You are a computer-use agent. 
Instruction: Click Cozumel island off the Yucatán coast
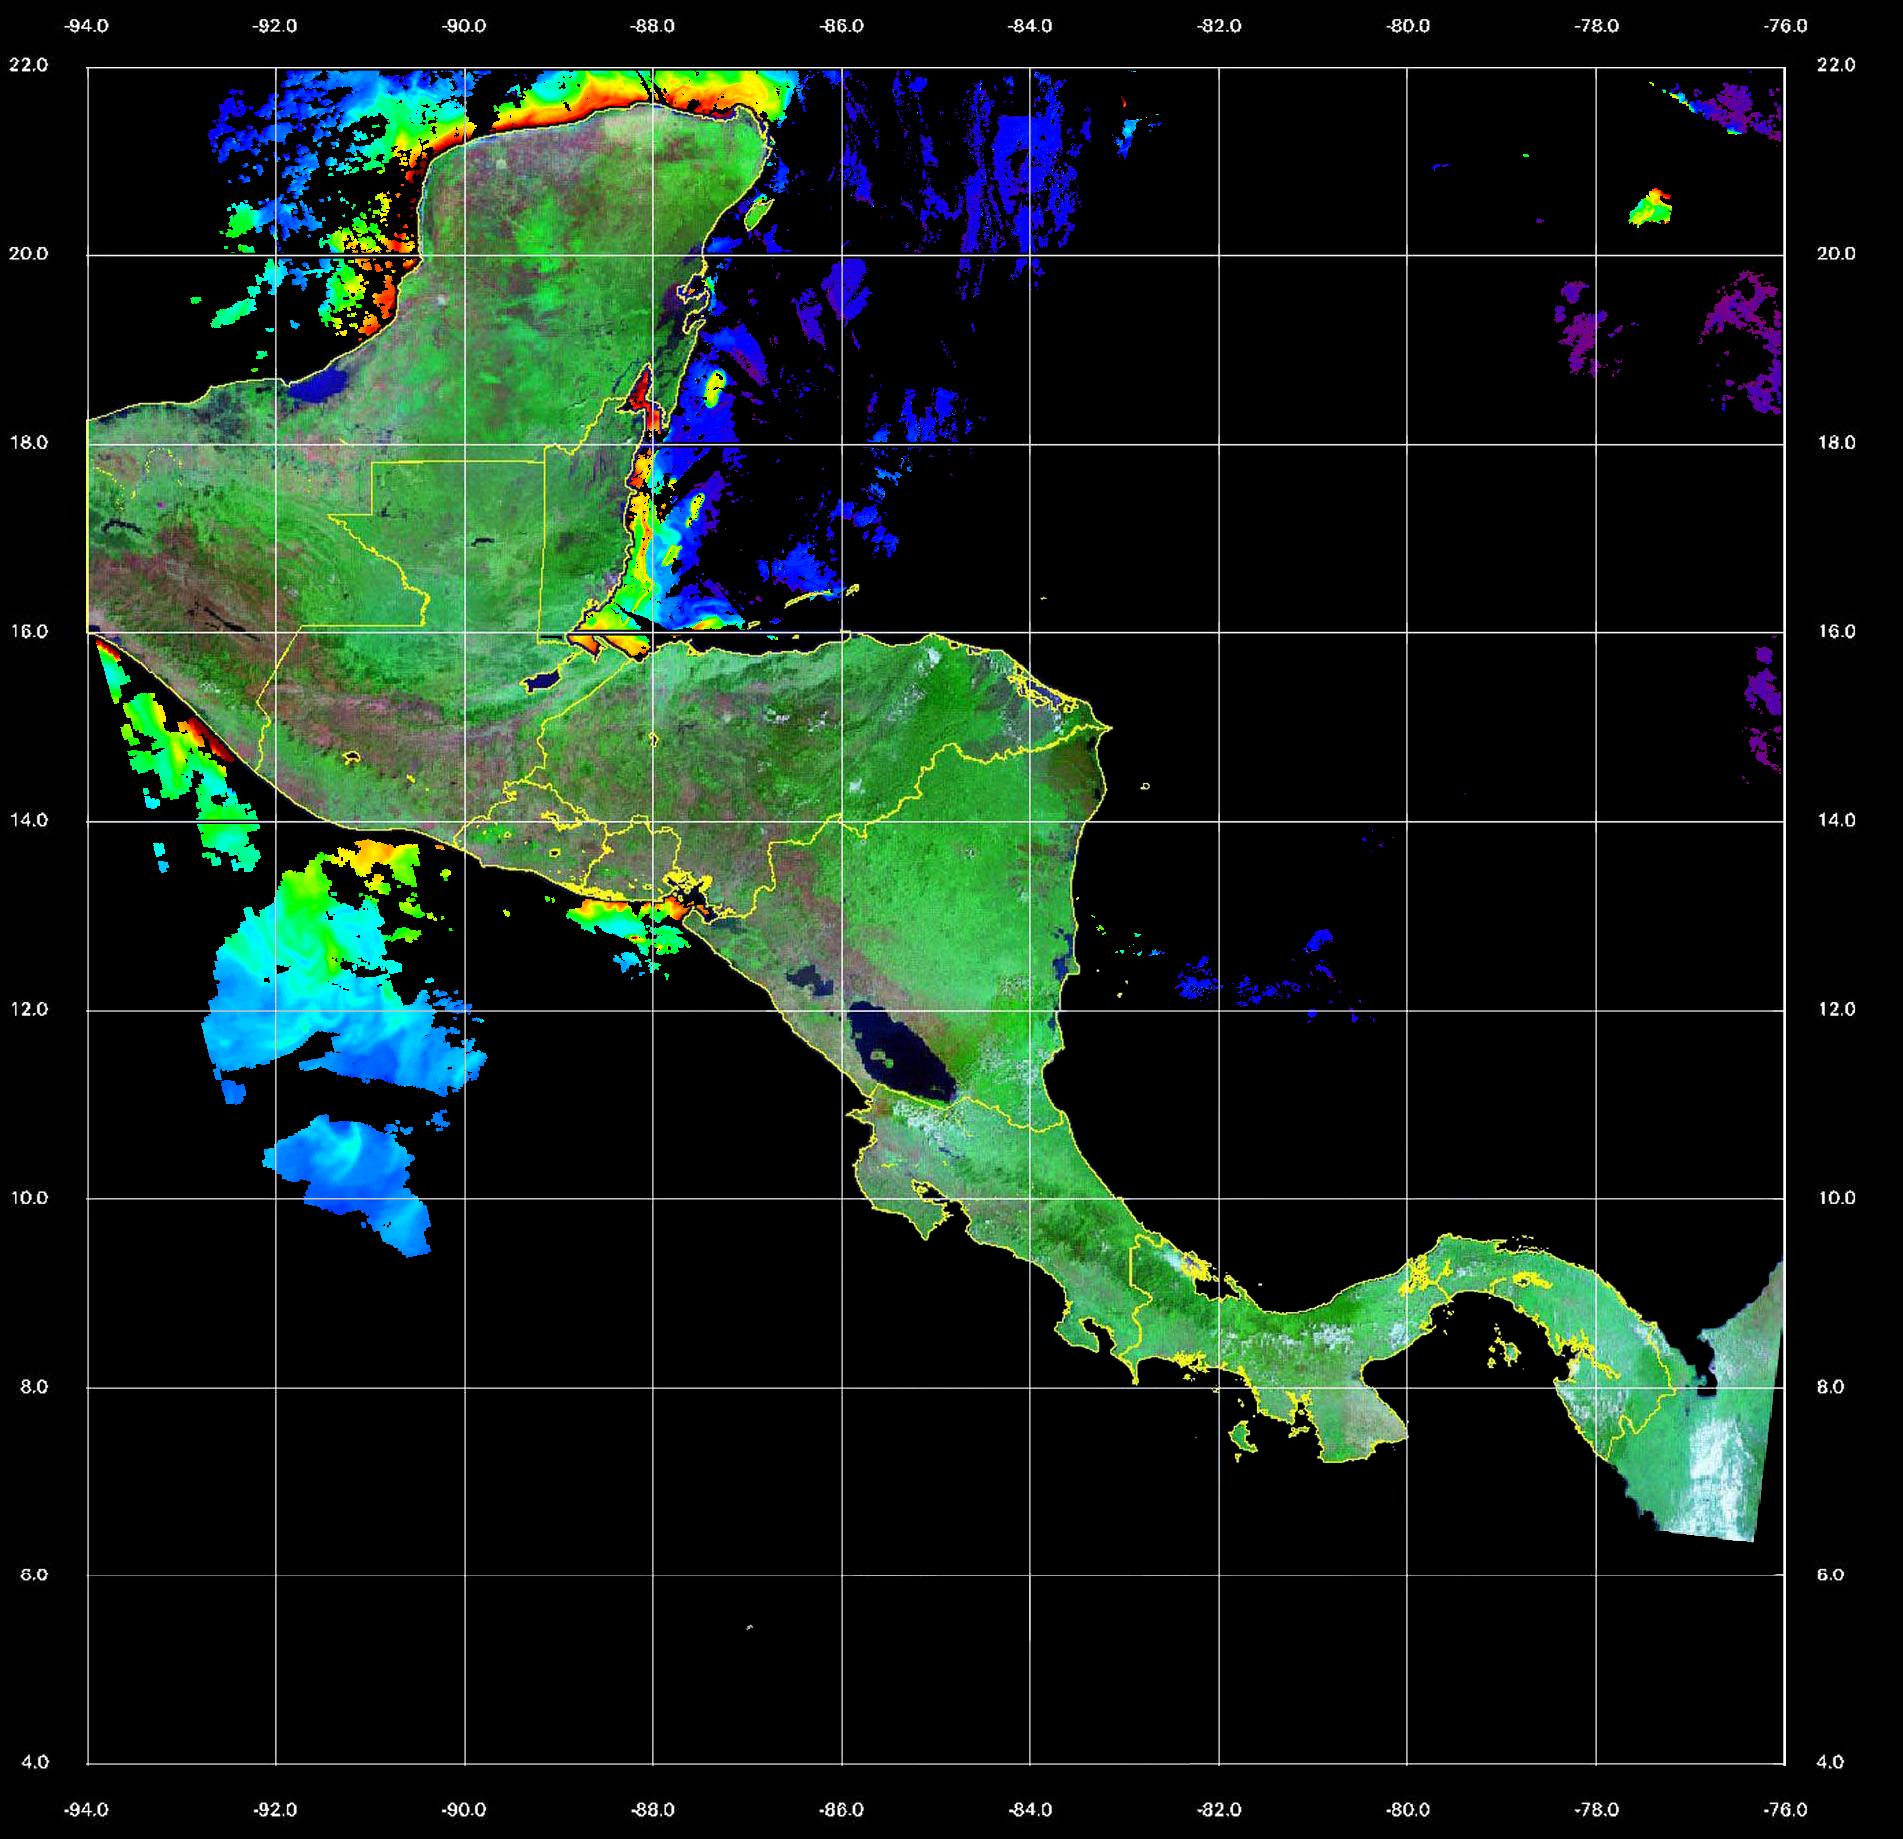759,210
